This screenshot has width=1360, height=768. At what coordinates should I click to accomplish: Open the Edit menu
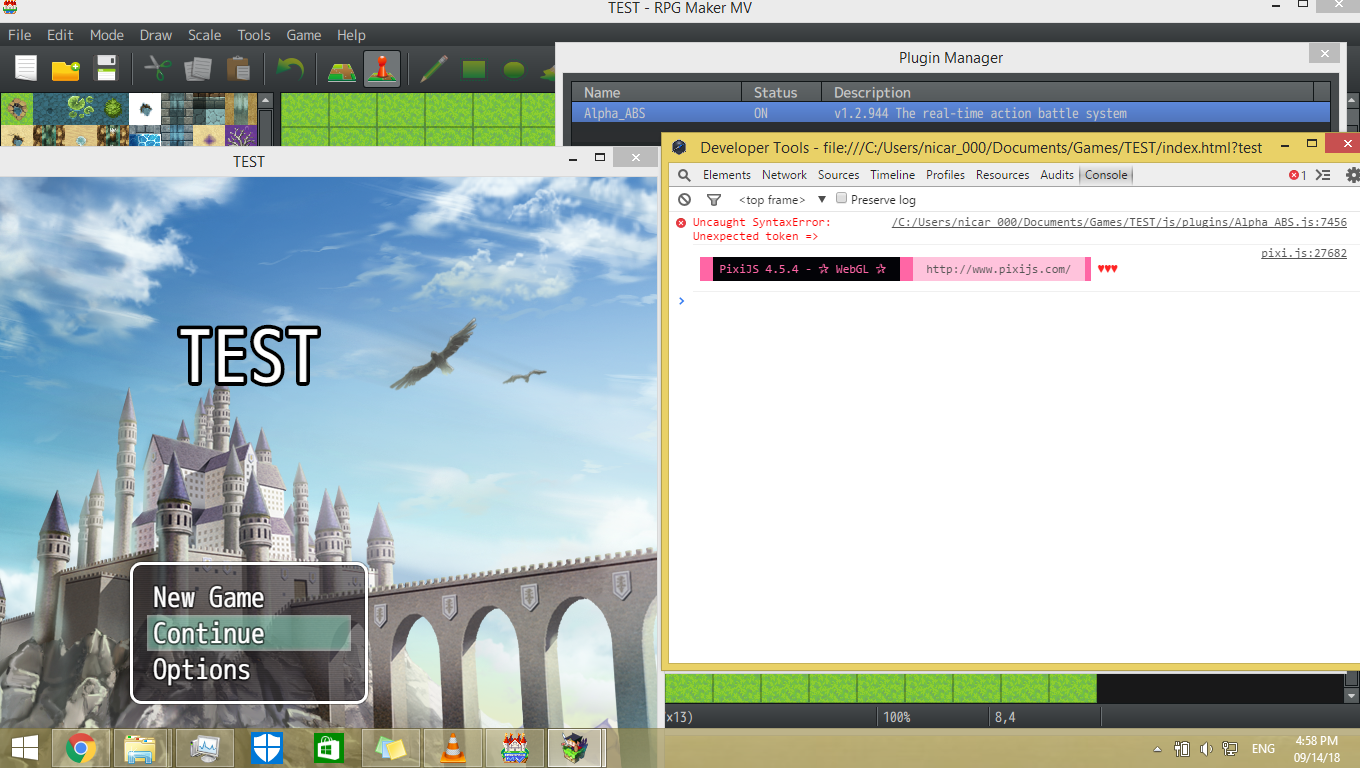tap(60, 35)
